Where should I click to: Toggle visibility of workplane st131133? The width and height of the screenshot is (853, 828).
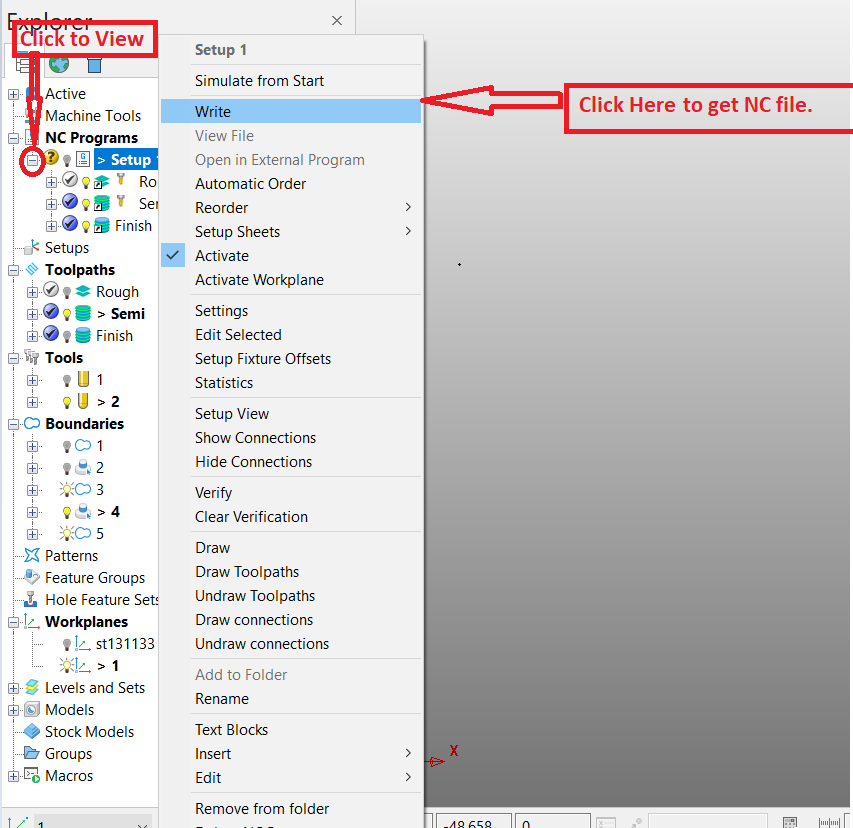point(66,644)
